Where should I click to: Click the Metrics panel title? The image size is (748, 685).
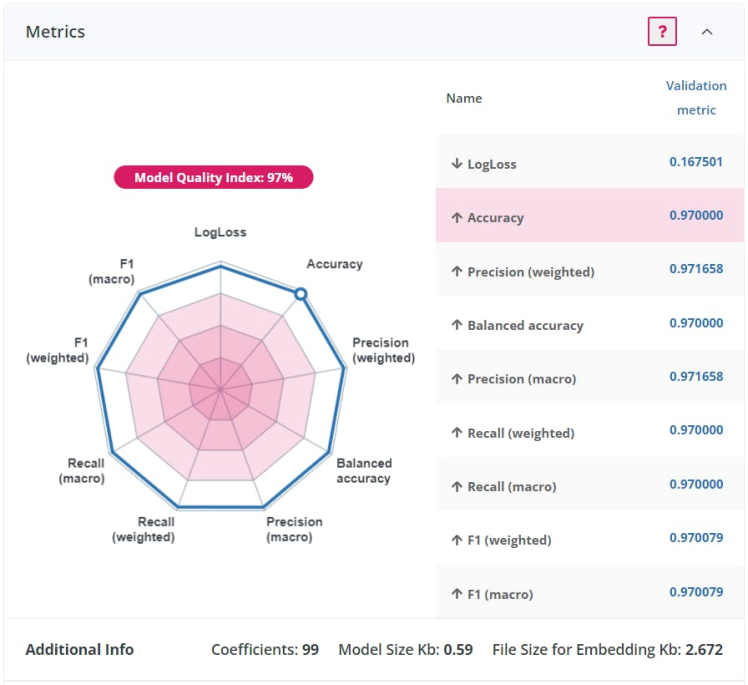pos(55,32)
